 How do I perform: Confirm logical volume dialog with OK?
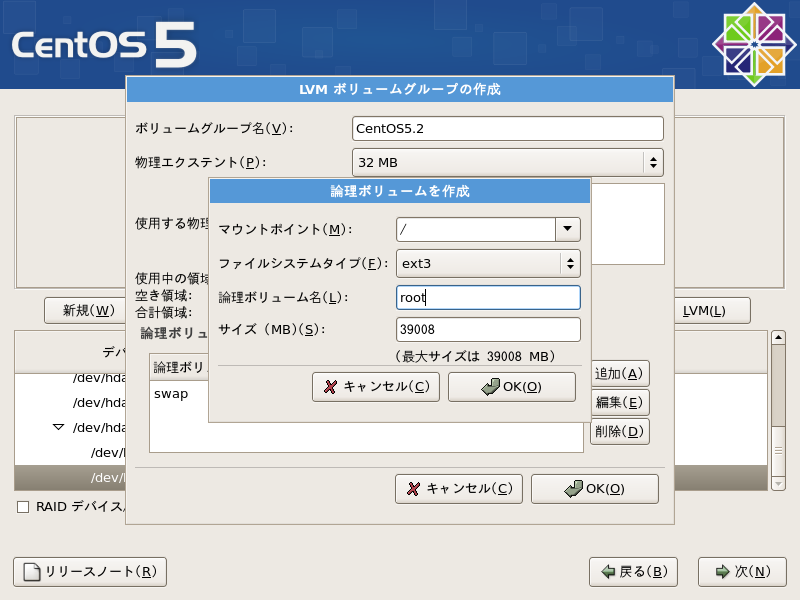tap(512, 387)
